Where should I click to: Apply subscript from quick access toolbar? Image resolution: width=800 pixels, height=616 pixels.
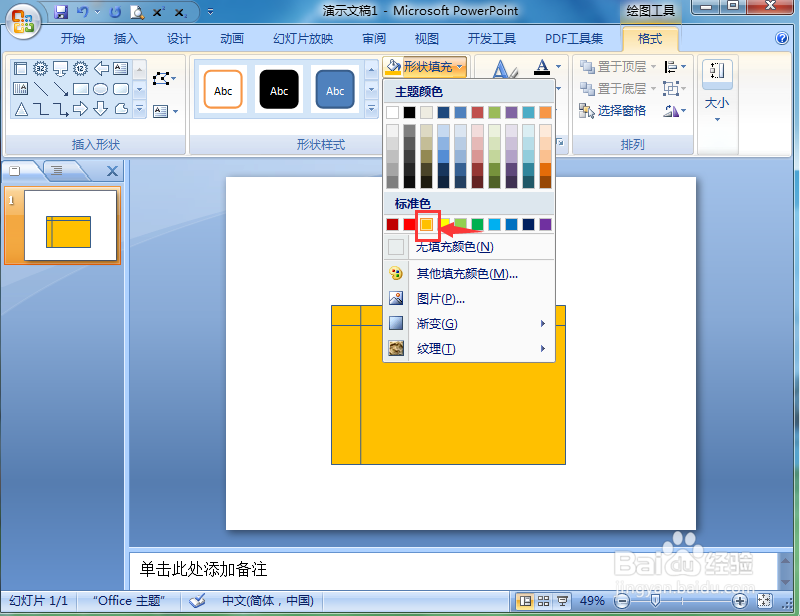(180, 11)
